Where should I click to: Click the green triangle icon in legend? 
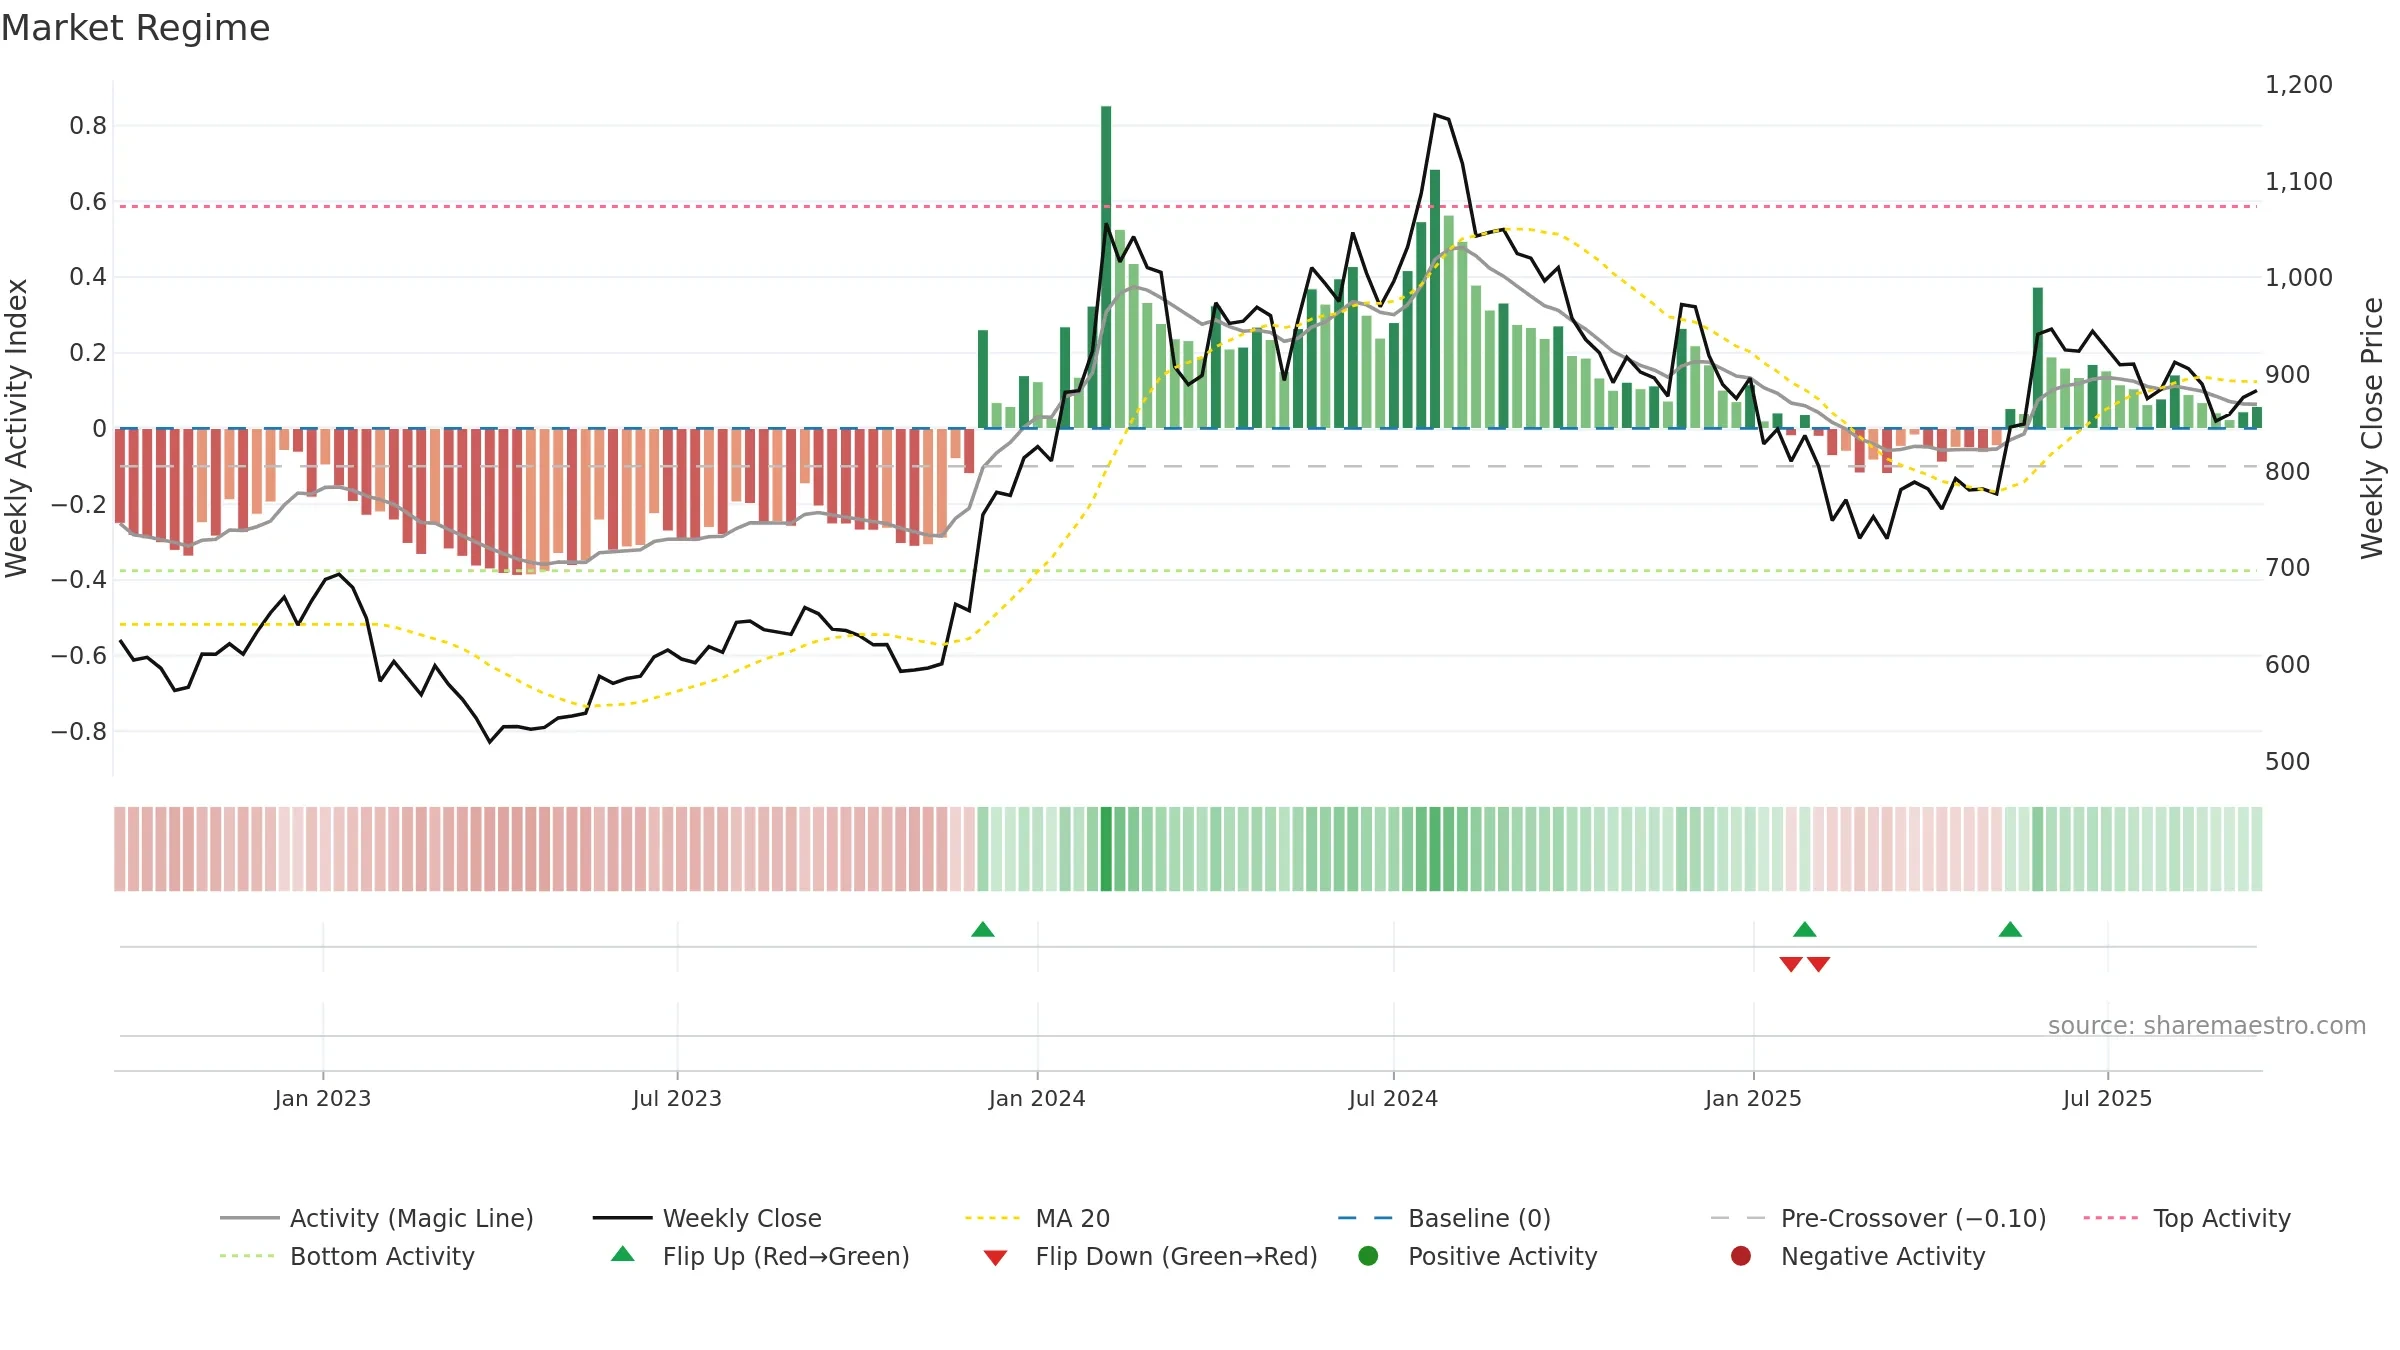pos(623,1254)
